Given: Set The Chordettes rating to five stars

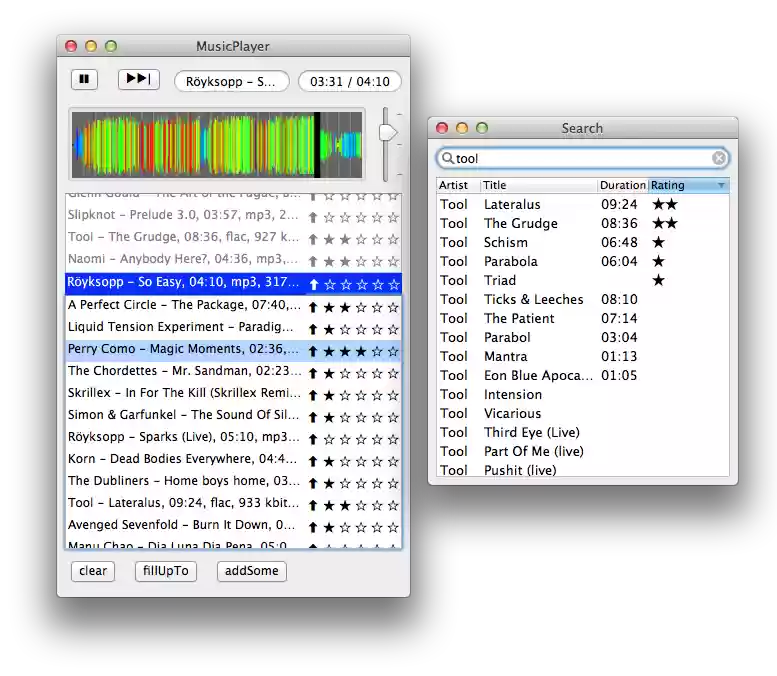Looking at the screenshot, I should [393, 373].
